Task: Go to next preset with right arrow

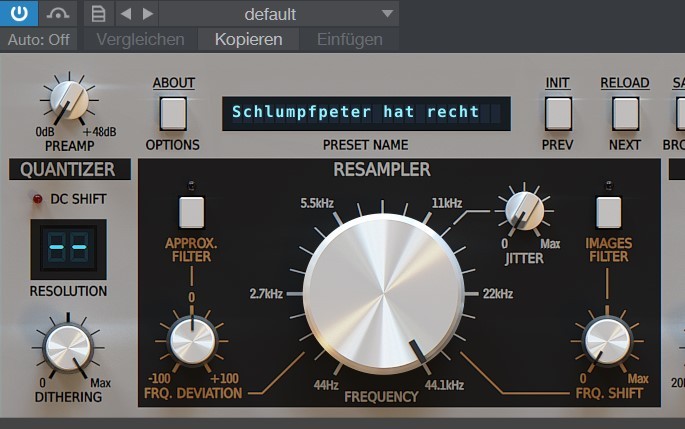Action: [x=148, y=14]
